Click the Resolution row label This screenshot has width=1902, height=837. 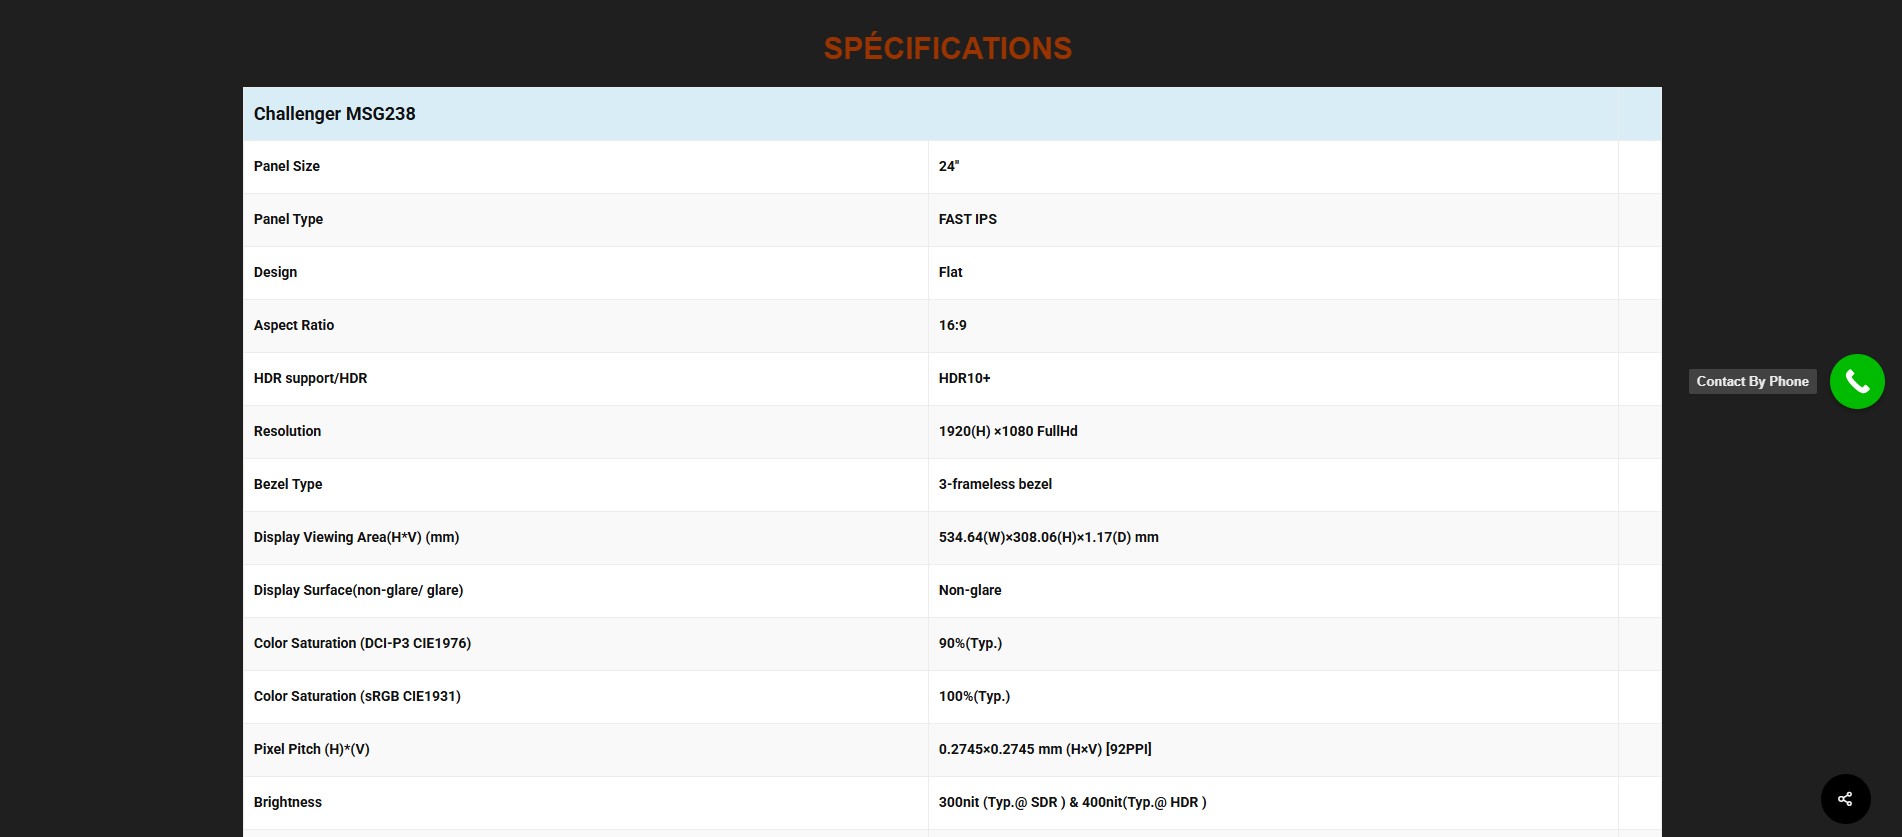287,431
